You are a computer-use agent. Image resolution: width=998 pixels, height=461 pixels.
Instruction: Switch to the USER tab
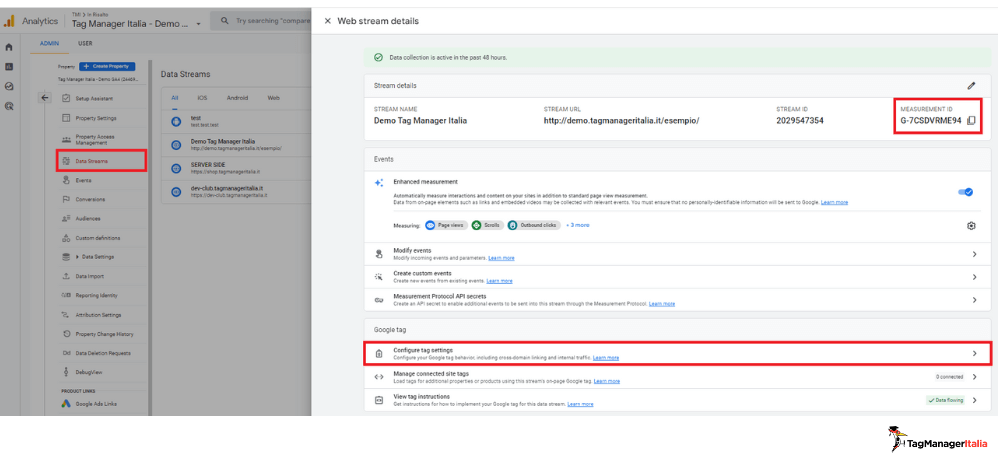point(85,43)
